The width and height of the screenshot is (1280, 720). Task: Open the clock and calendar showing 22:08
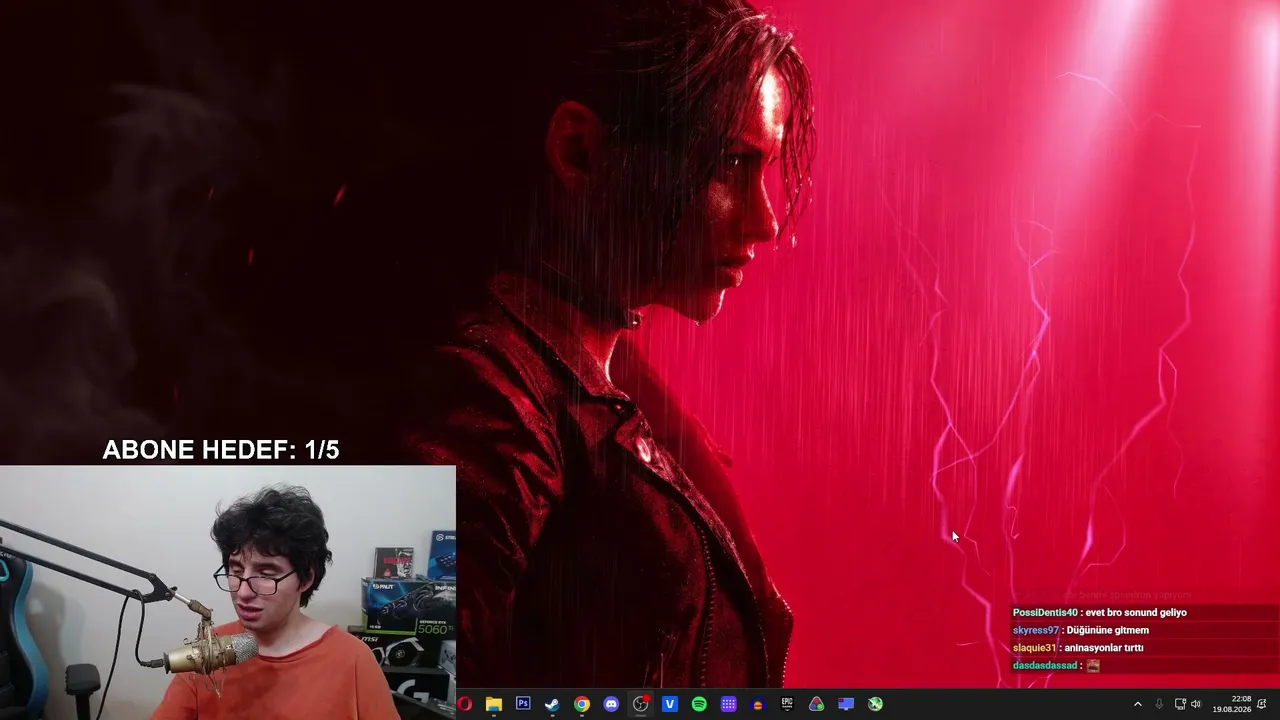1232,704
